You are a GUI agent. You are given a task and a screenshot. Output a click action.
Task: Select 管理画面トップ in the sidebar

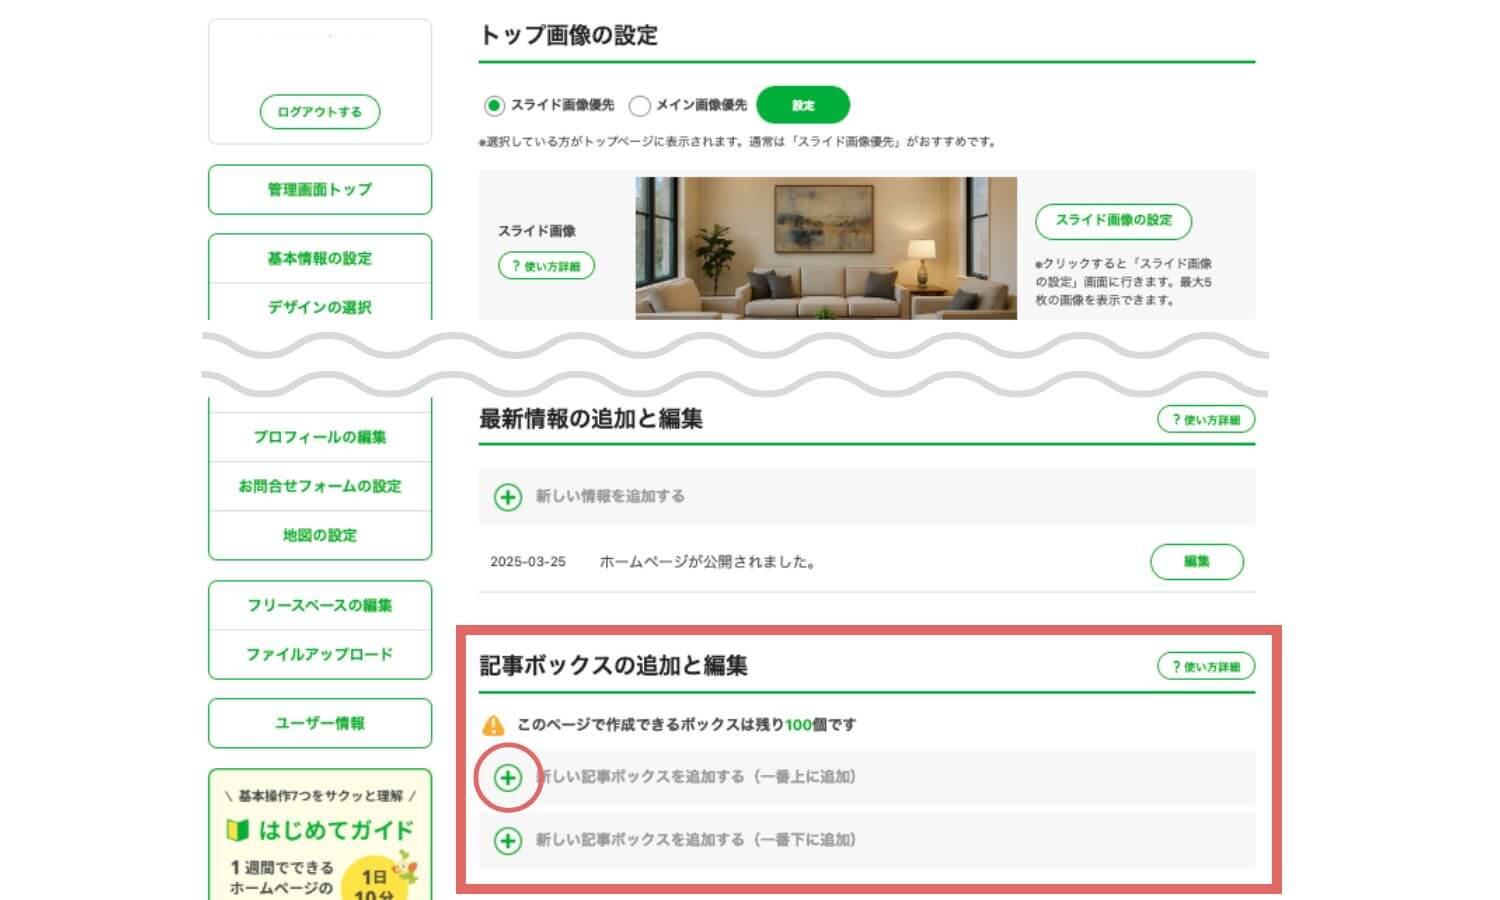click(319, 189)
